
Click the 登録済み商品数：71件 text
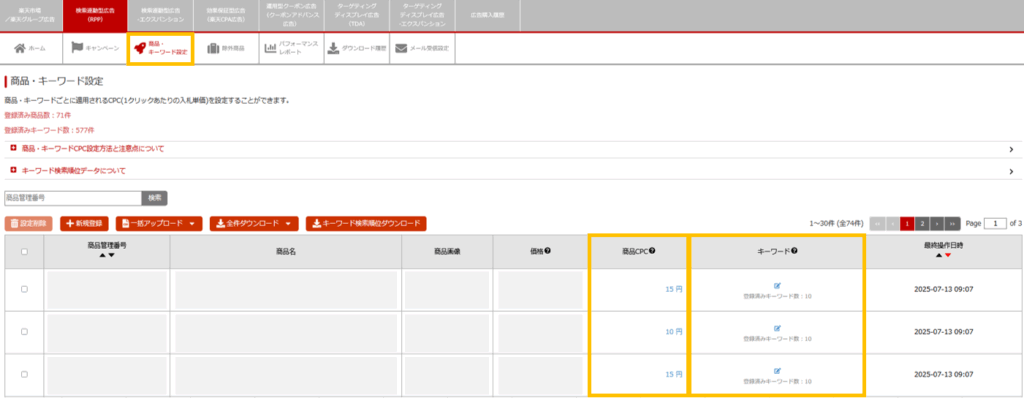coord(38,115)
